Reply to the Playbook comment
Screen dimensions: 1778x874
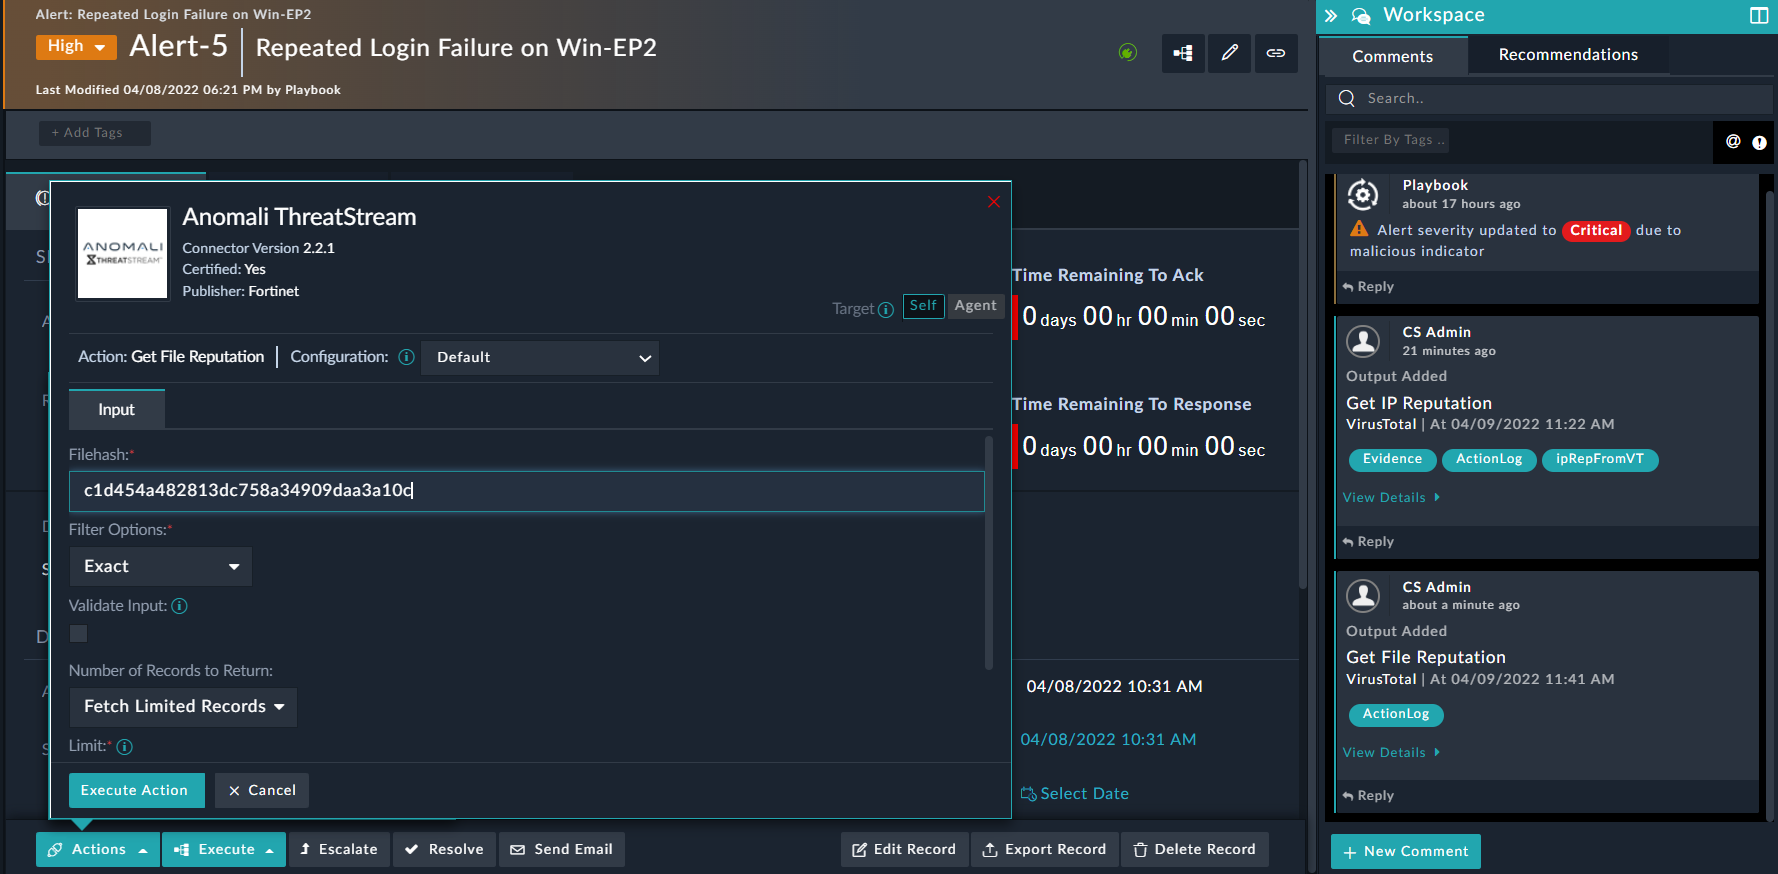click(x=1368, y=287)
